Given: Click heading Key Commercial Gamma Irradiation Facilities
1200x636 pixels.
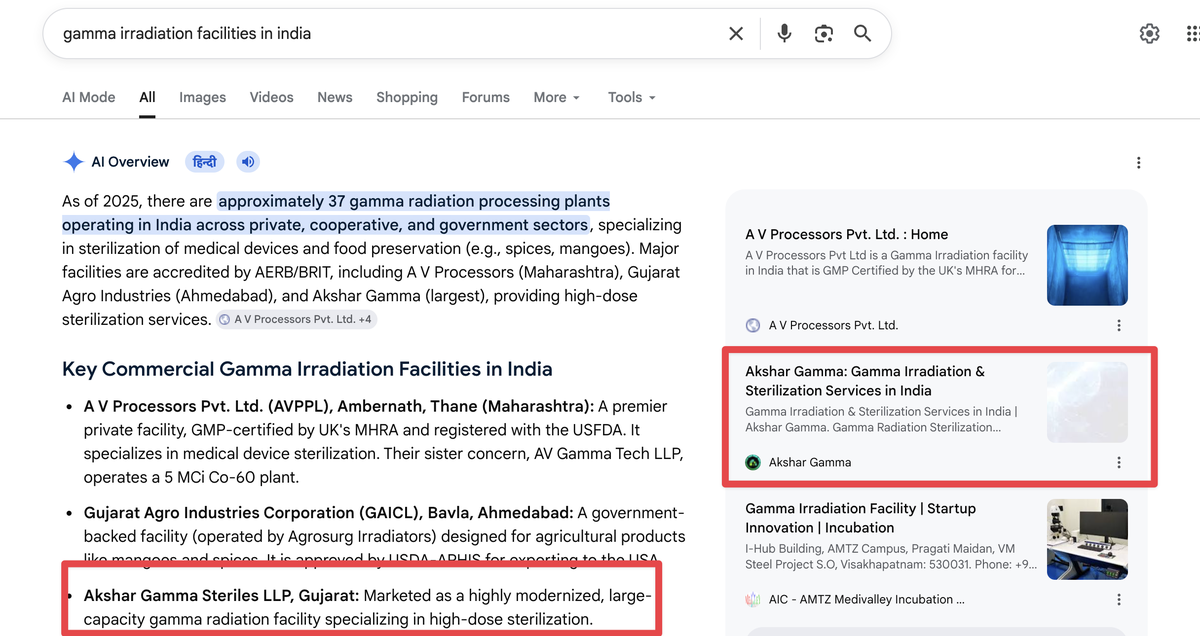Looking at the screenshot, I should point(307,369).
